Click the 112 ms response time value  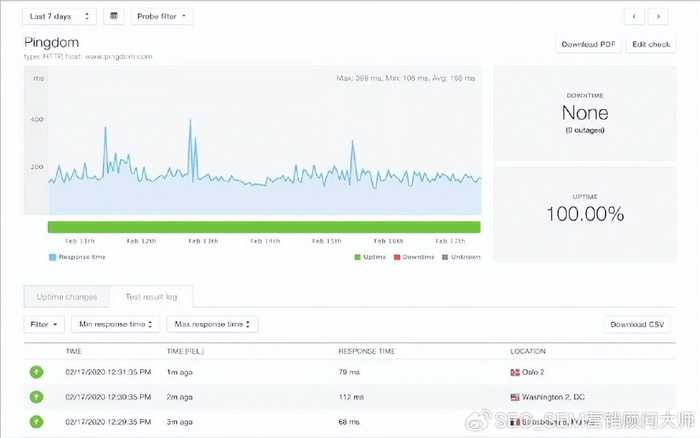coord(351,397)
